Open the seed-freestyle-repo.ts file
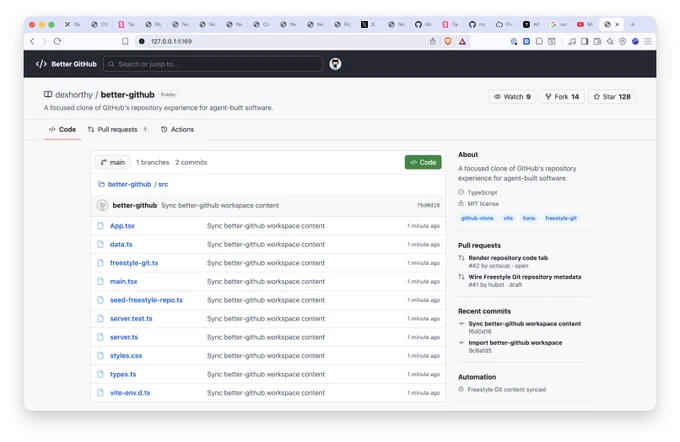 click(x=146, y=300)
